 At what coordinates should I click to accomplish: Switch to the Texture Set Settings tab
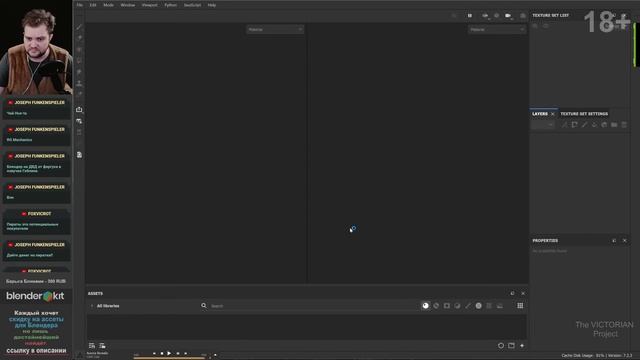(x=584, y=114)
